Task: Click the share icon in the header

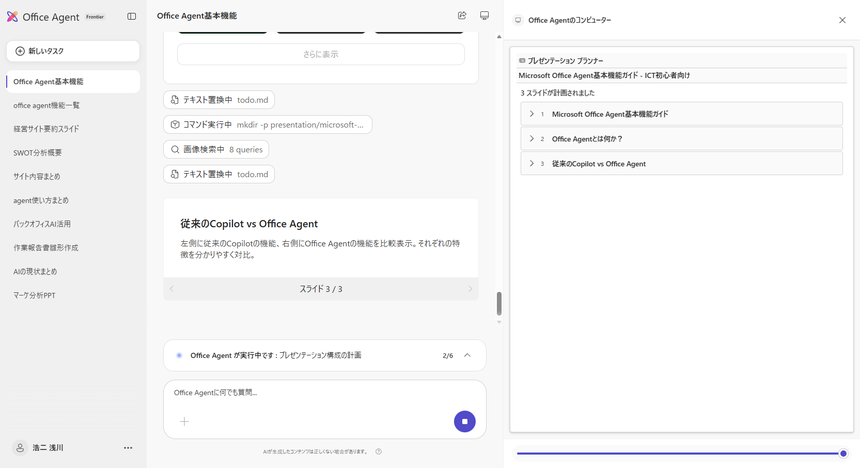Action: [x=462, y=16]
